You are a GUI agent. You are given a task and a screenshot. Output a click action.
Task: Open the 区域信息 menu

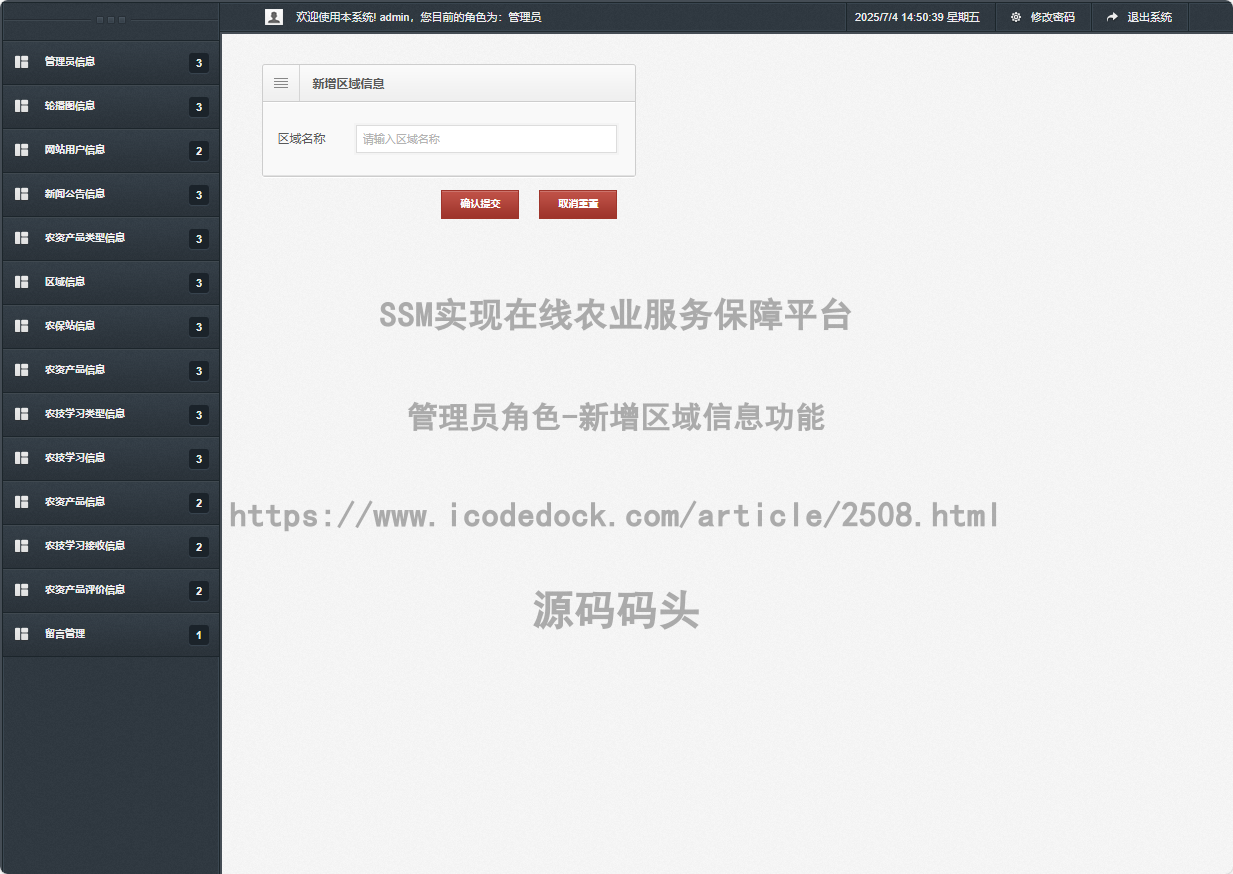tap(110, 282)
